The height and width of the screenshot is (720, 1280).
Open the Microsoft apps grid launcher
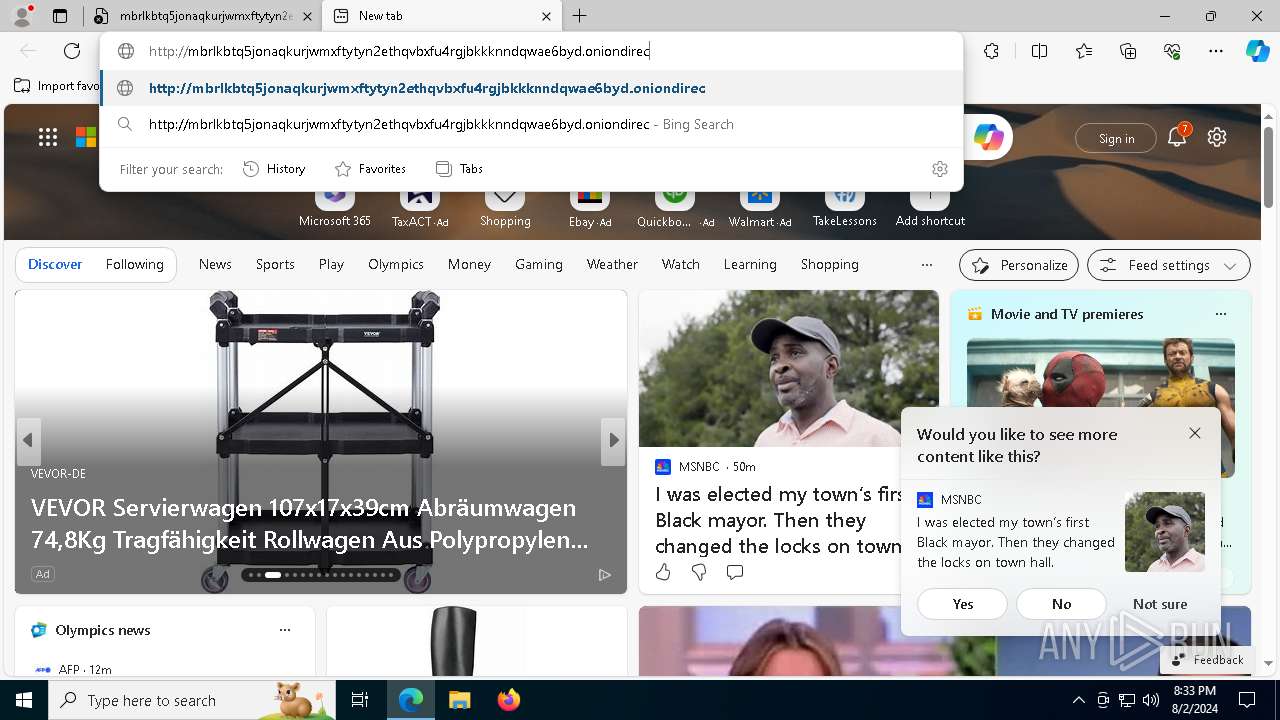[x=47, y=138]
